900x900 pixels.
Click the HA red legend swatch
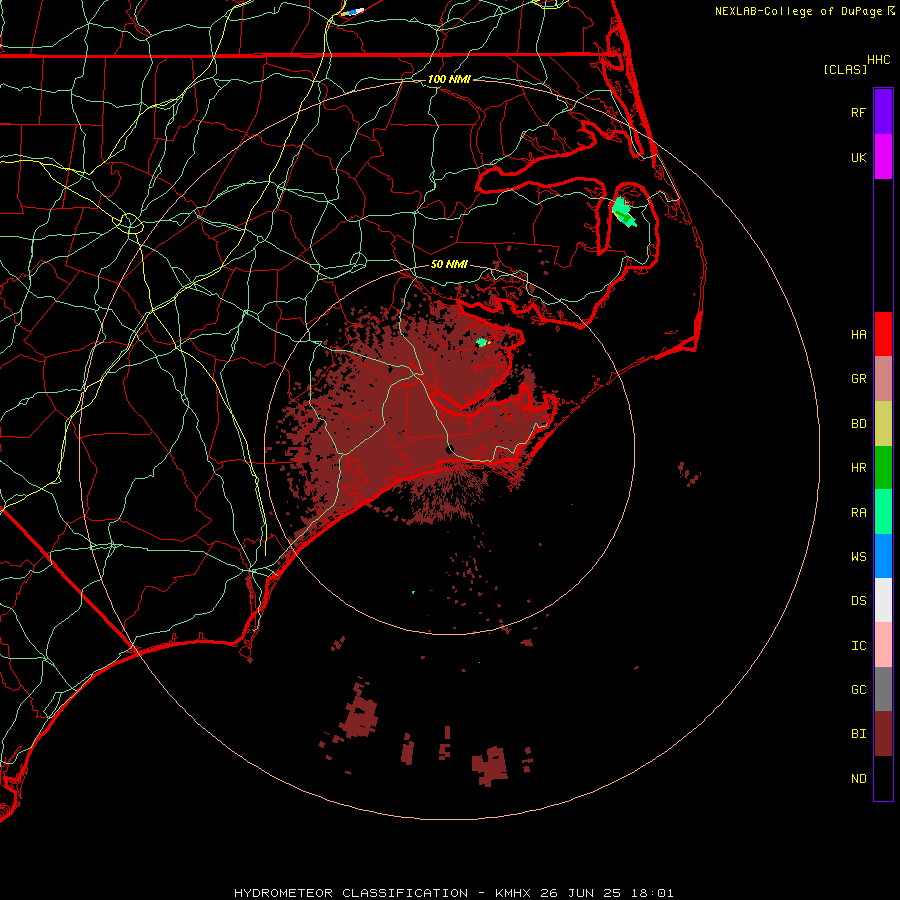click(883, 334)
